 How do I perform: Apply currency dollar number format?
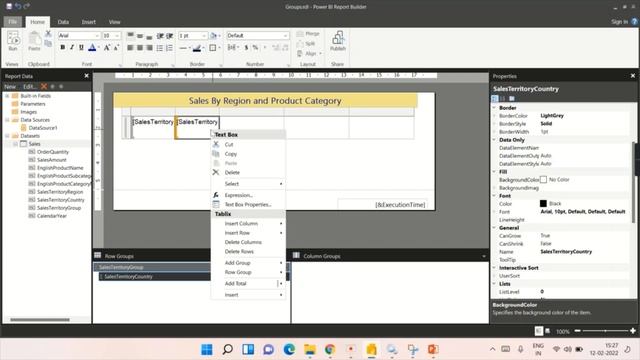pyautogui.click(x=246, y=48)
